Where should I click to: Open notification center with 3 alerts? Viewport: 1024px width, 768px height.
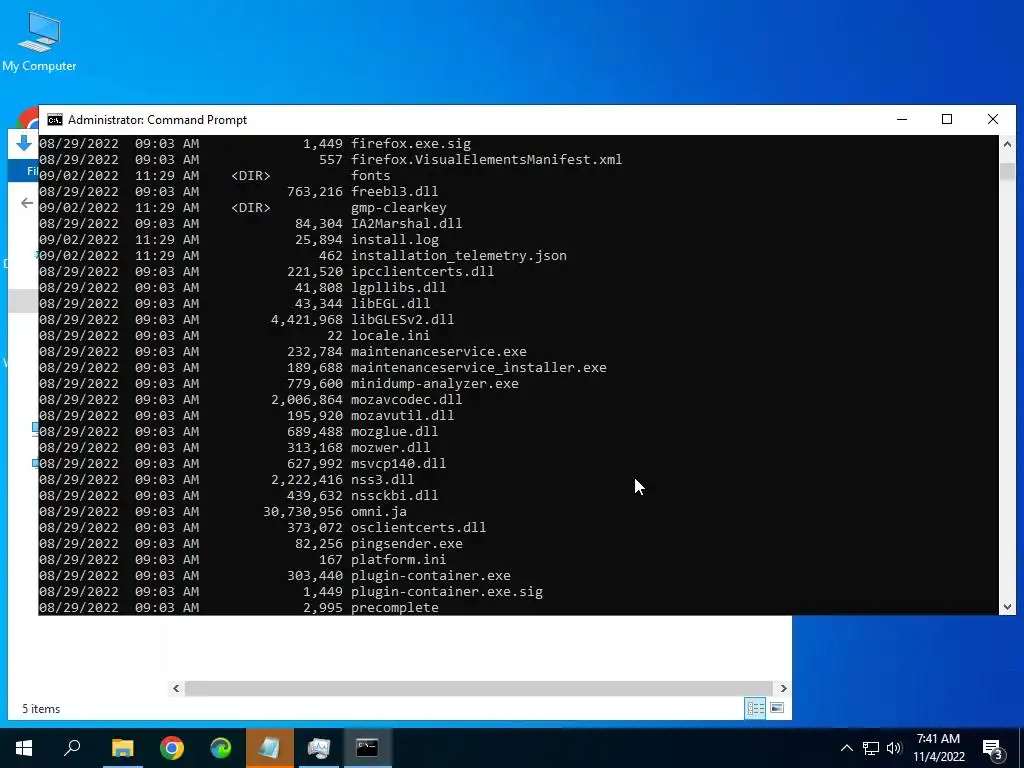click(992, 749)
